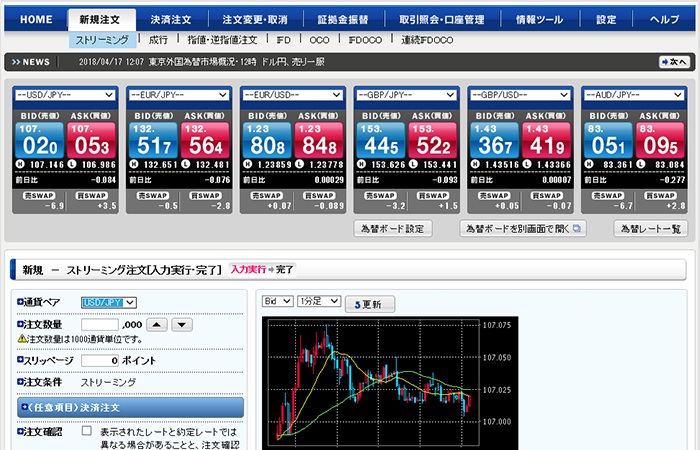Open the ヘルプ tab
Viewport: 700px width, 450px height.
664,20
